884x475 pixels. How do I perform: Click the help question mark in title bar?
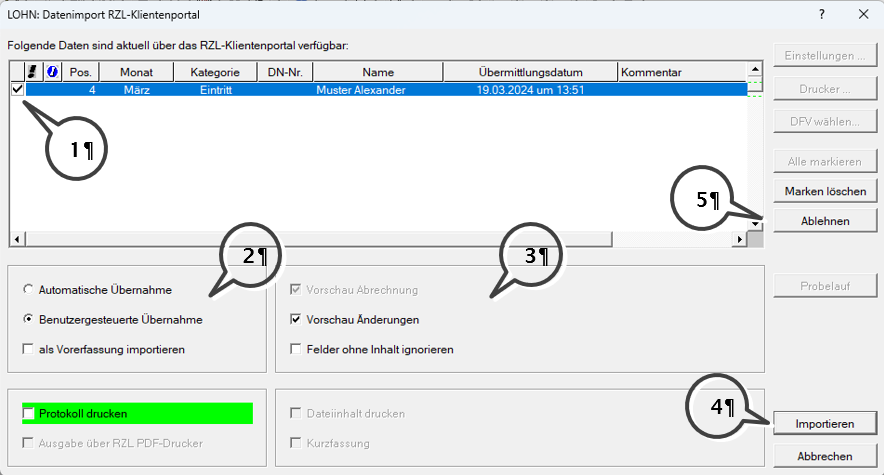[x=821, y=14]
